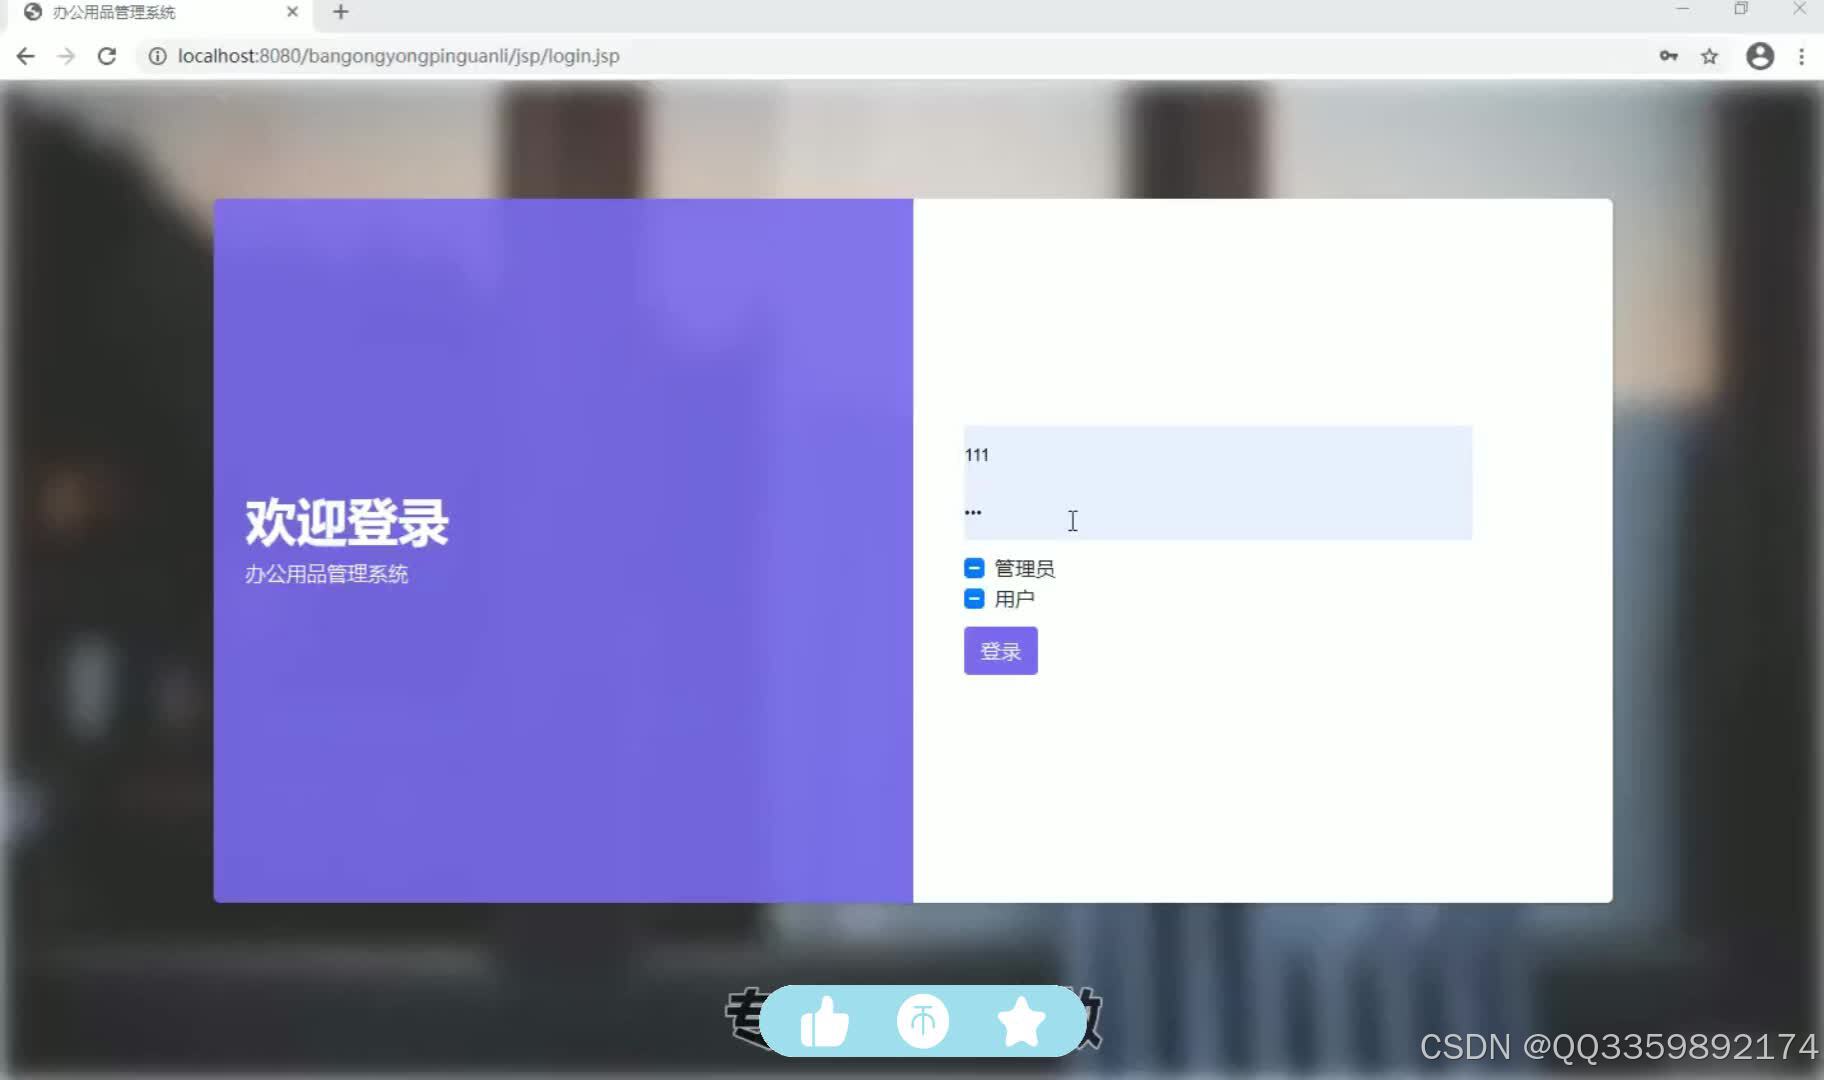Select the 用户 role option
Viewport: 1824px width, 1080px height.
tap(974, 599)
